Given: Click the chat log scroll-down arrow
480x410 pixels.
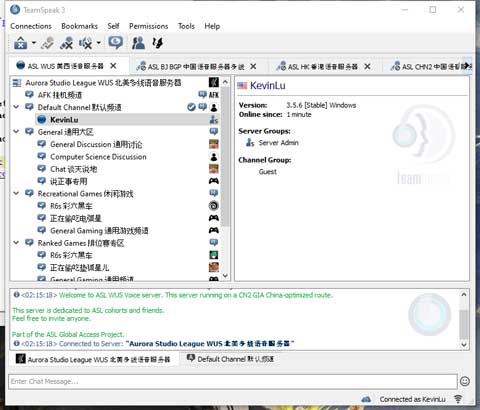Looking at the screenshot, I should pyautogui.click(x=464, y=345).
